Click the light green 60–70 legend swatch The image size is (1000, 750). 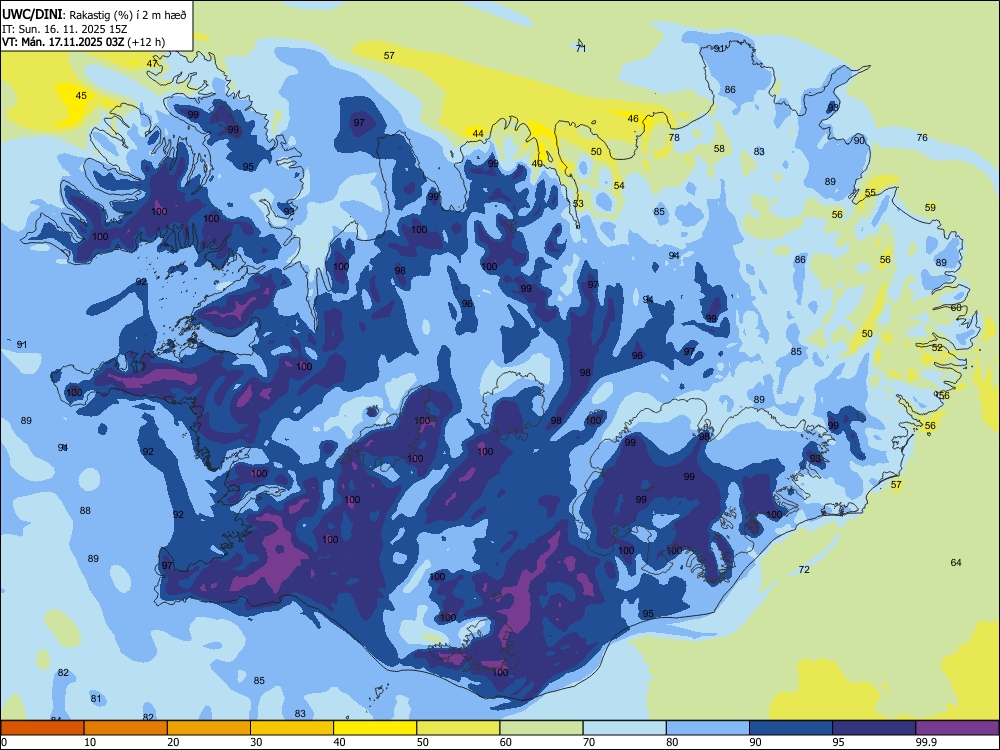[541, 728]
